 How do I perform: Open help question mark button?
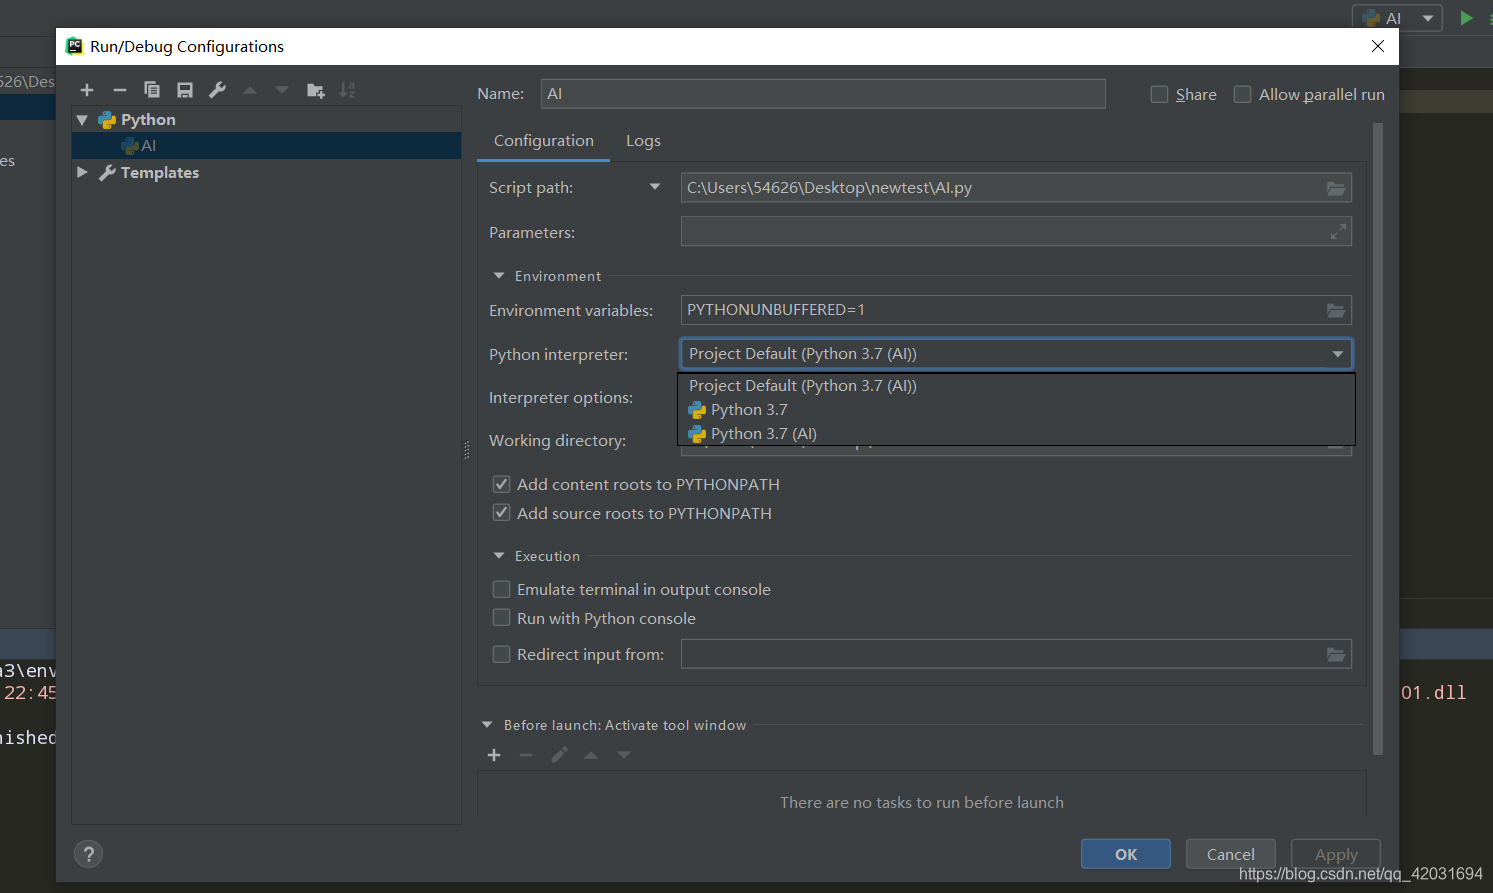pos(89,854)
